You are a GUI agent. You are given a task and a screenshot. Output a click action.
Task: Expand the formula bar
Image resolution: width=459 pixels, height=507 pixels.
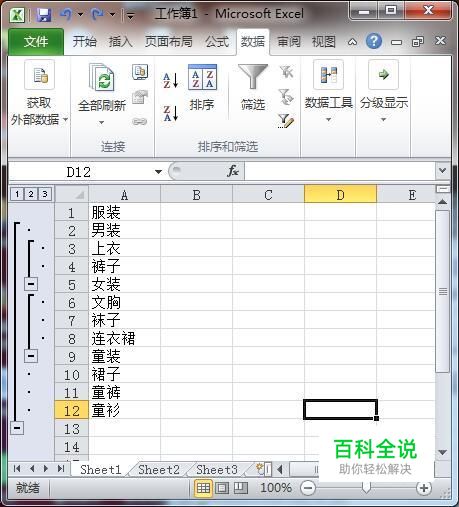pos(442,171)
